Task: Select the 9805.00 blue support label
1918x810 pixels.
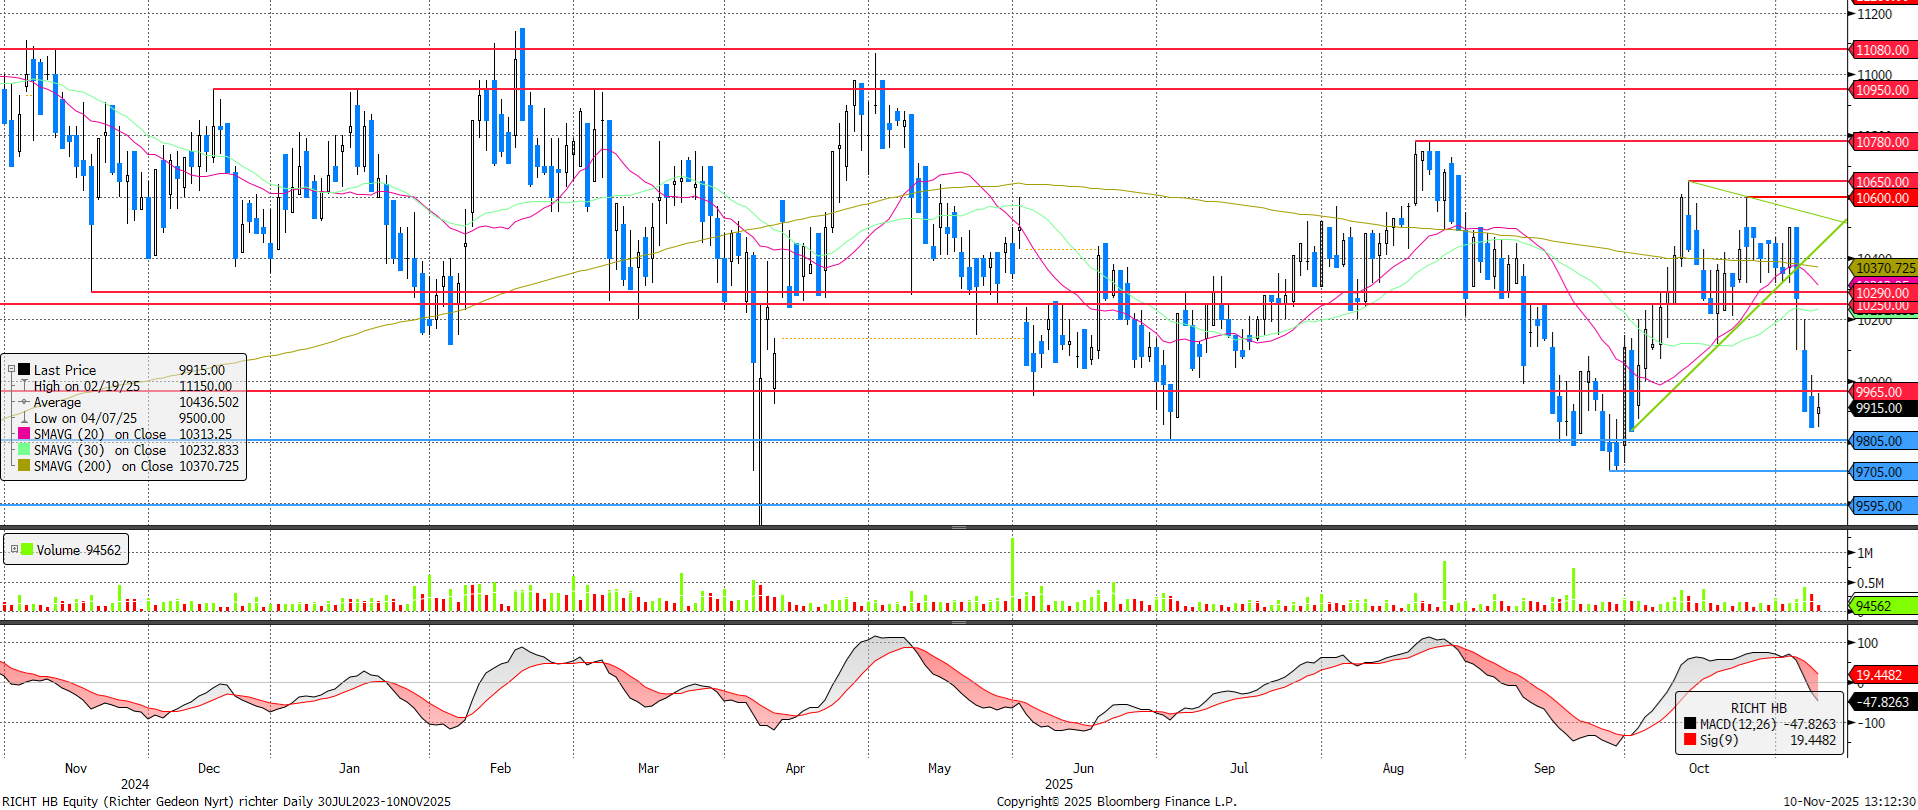Action: pyautogui.click(x=1878, y=441)
